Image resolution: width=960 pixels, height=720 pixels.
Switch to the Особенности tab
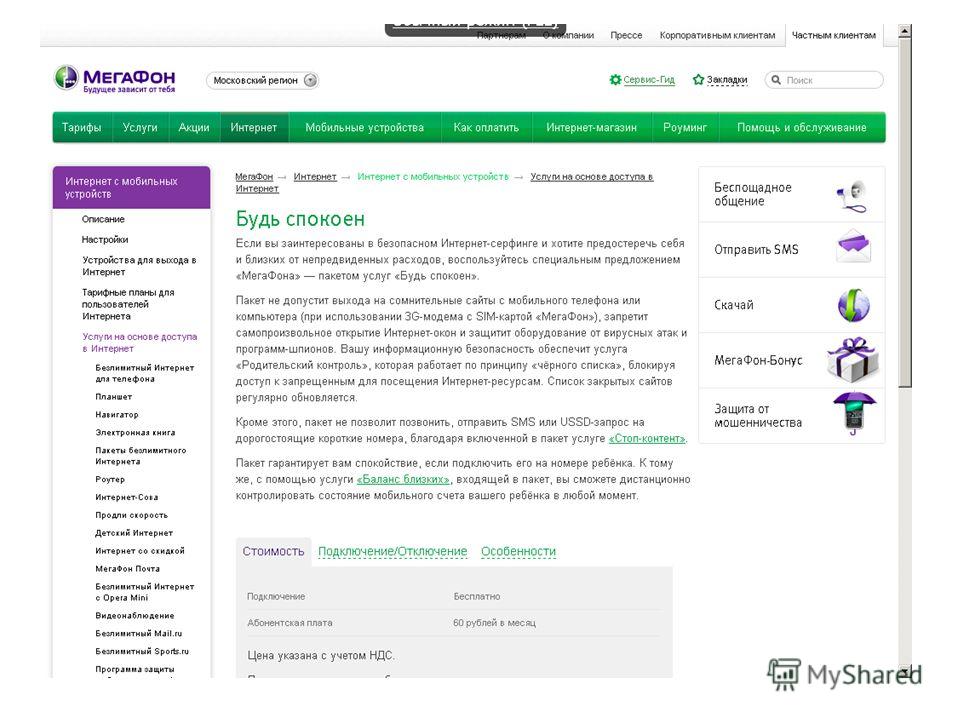coord(519,551)
